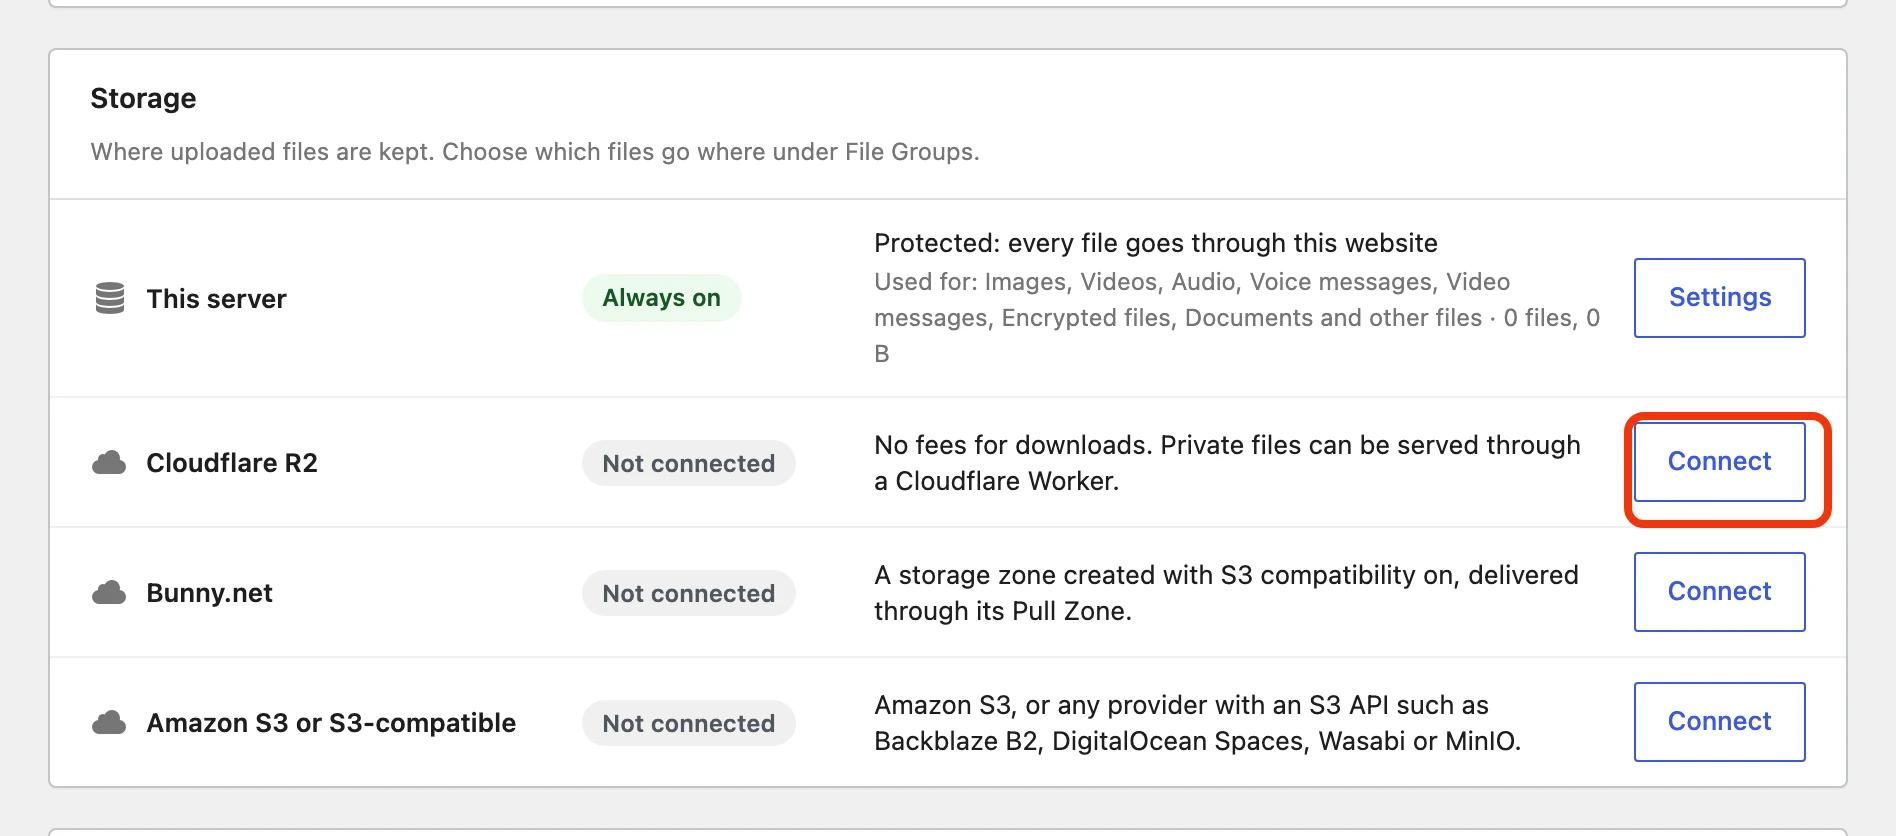Click the Bunny.net cloud icon
The height and width of the screenshot is (836, 1896).
click(x=109, y=593)
